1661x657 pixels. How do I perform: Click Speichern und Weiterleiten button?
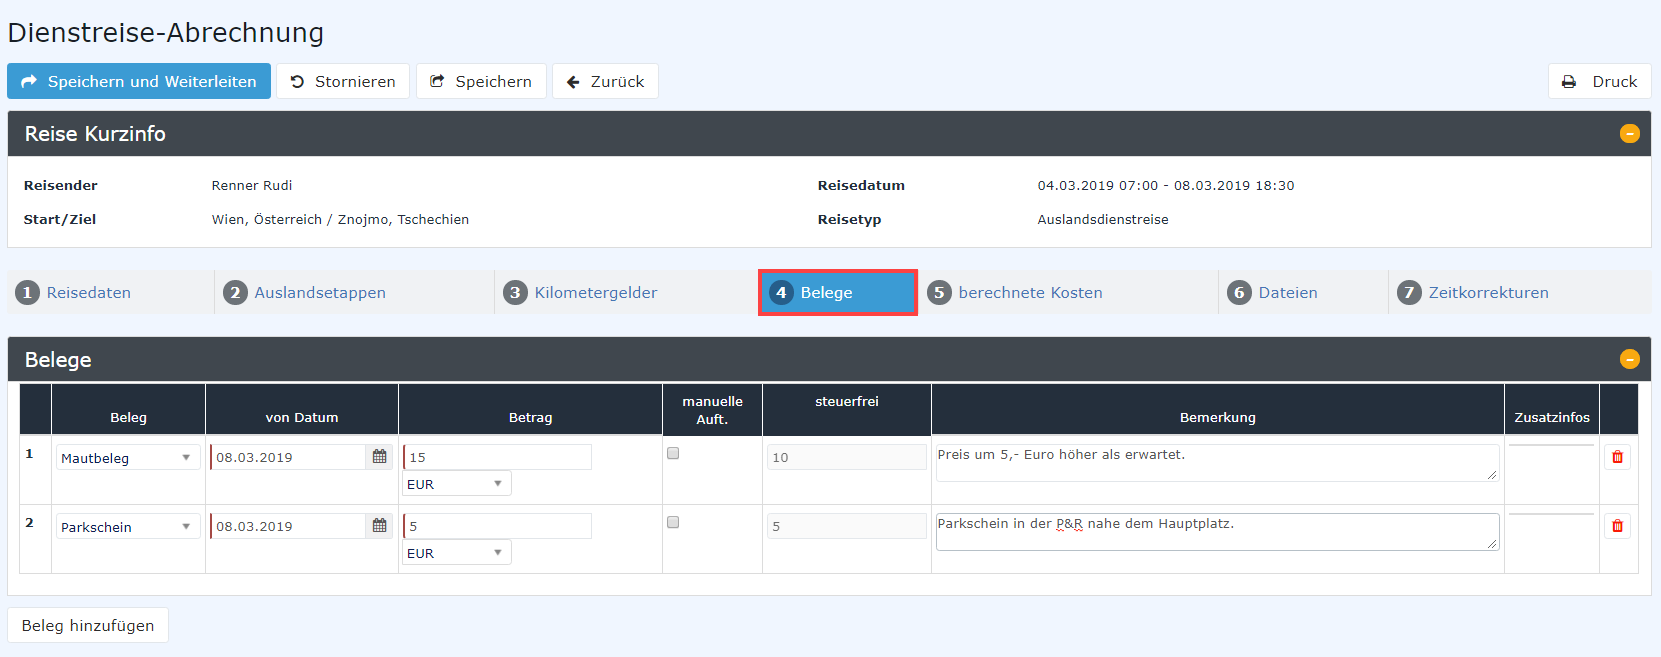139,81
